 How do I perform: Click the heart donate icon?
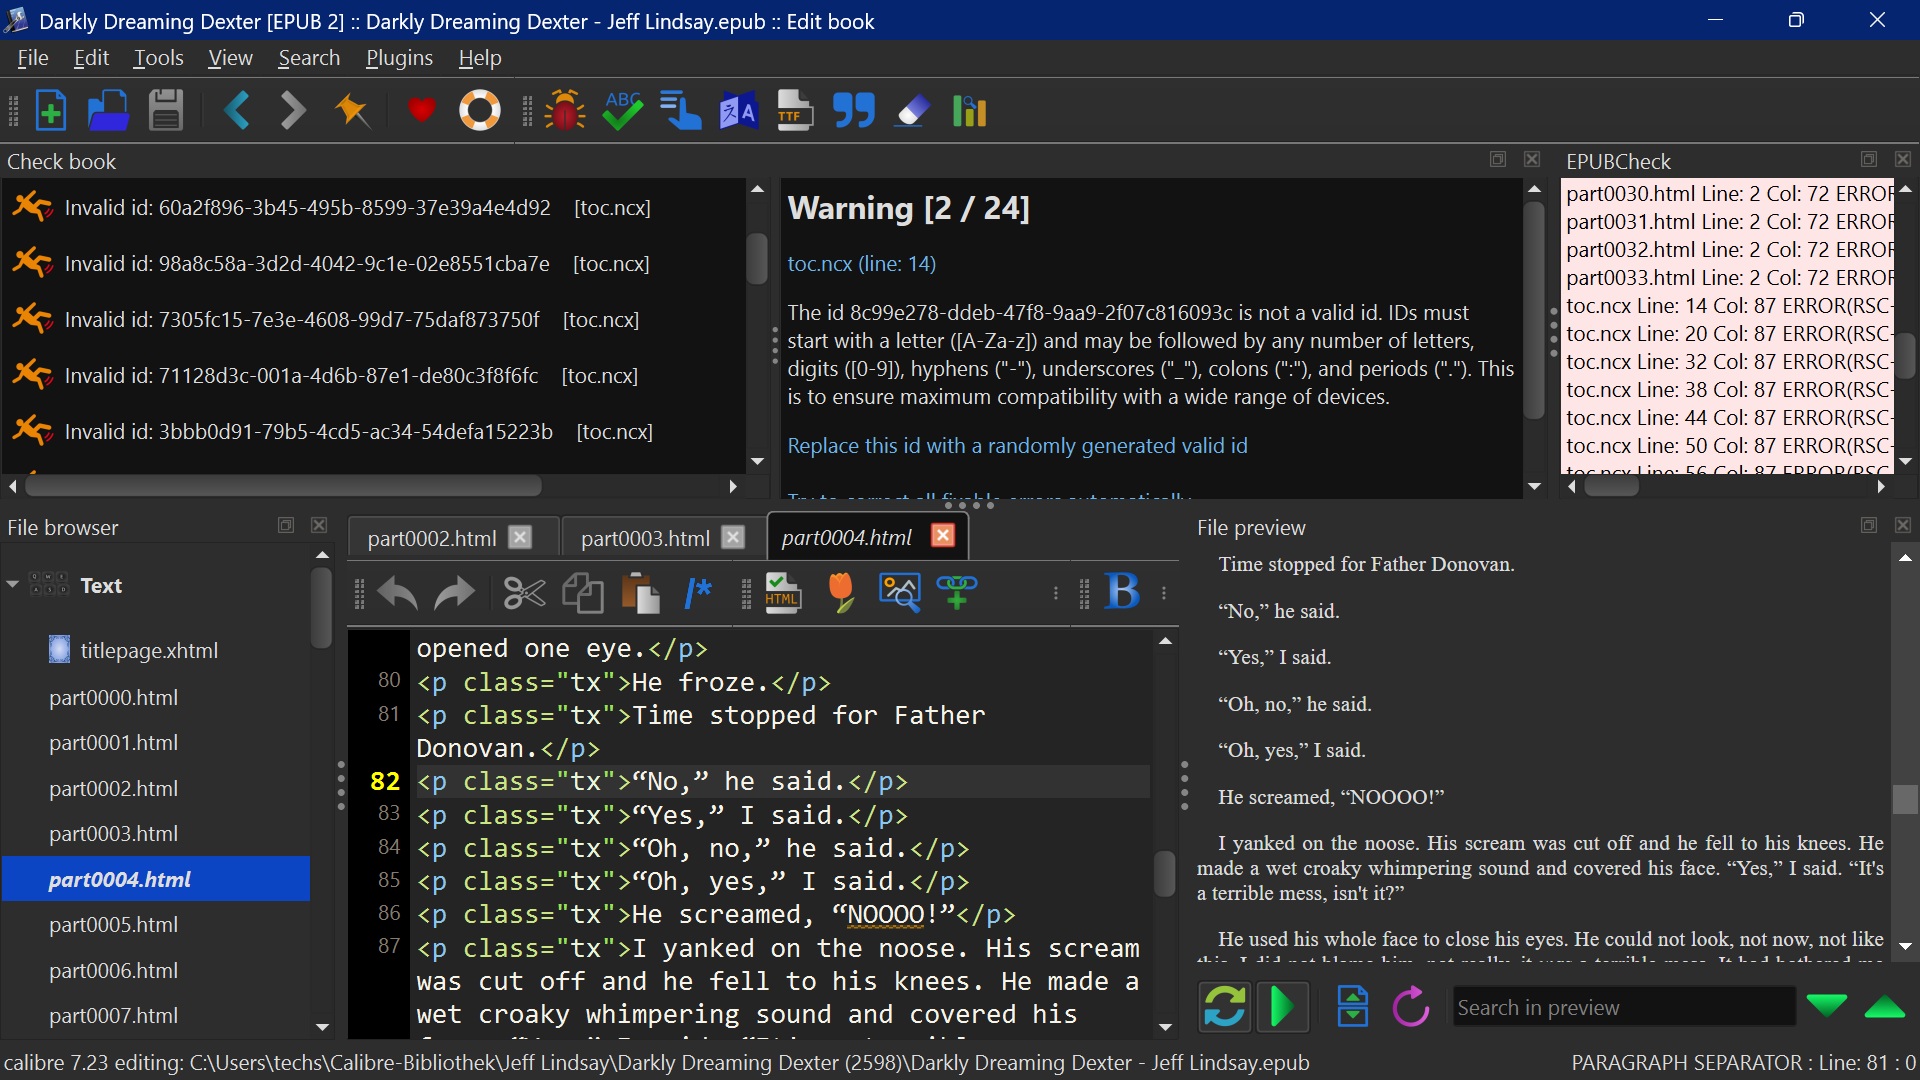tap(421, 111)
